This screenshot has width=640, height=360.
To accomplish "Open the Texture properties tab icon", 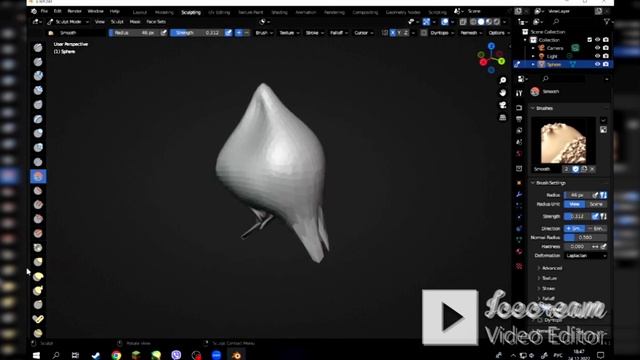I will 519,266.
